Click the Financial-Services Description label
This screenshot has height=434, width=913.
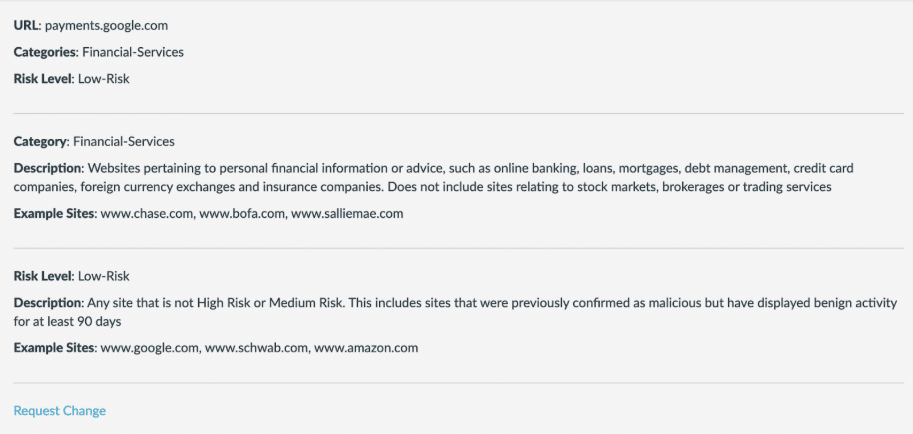coord(48,168)
